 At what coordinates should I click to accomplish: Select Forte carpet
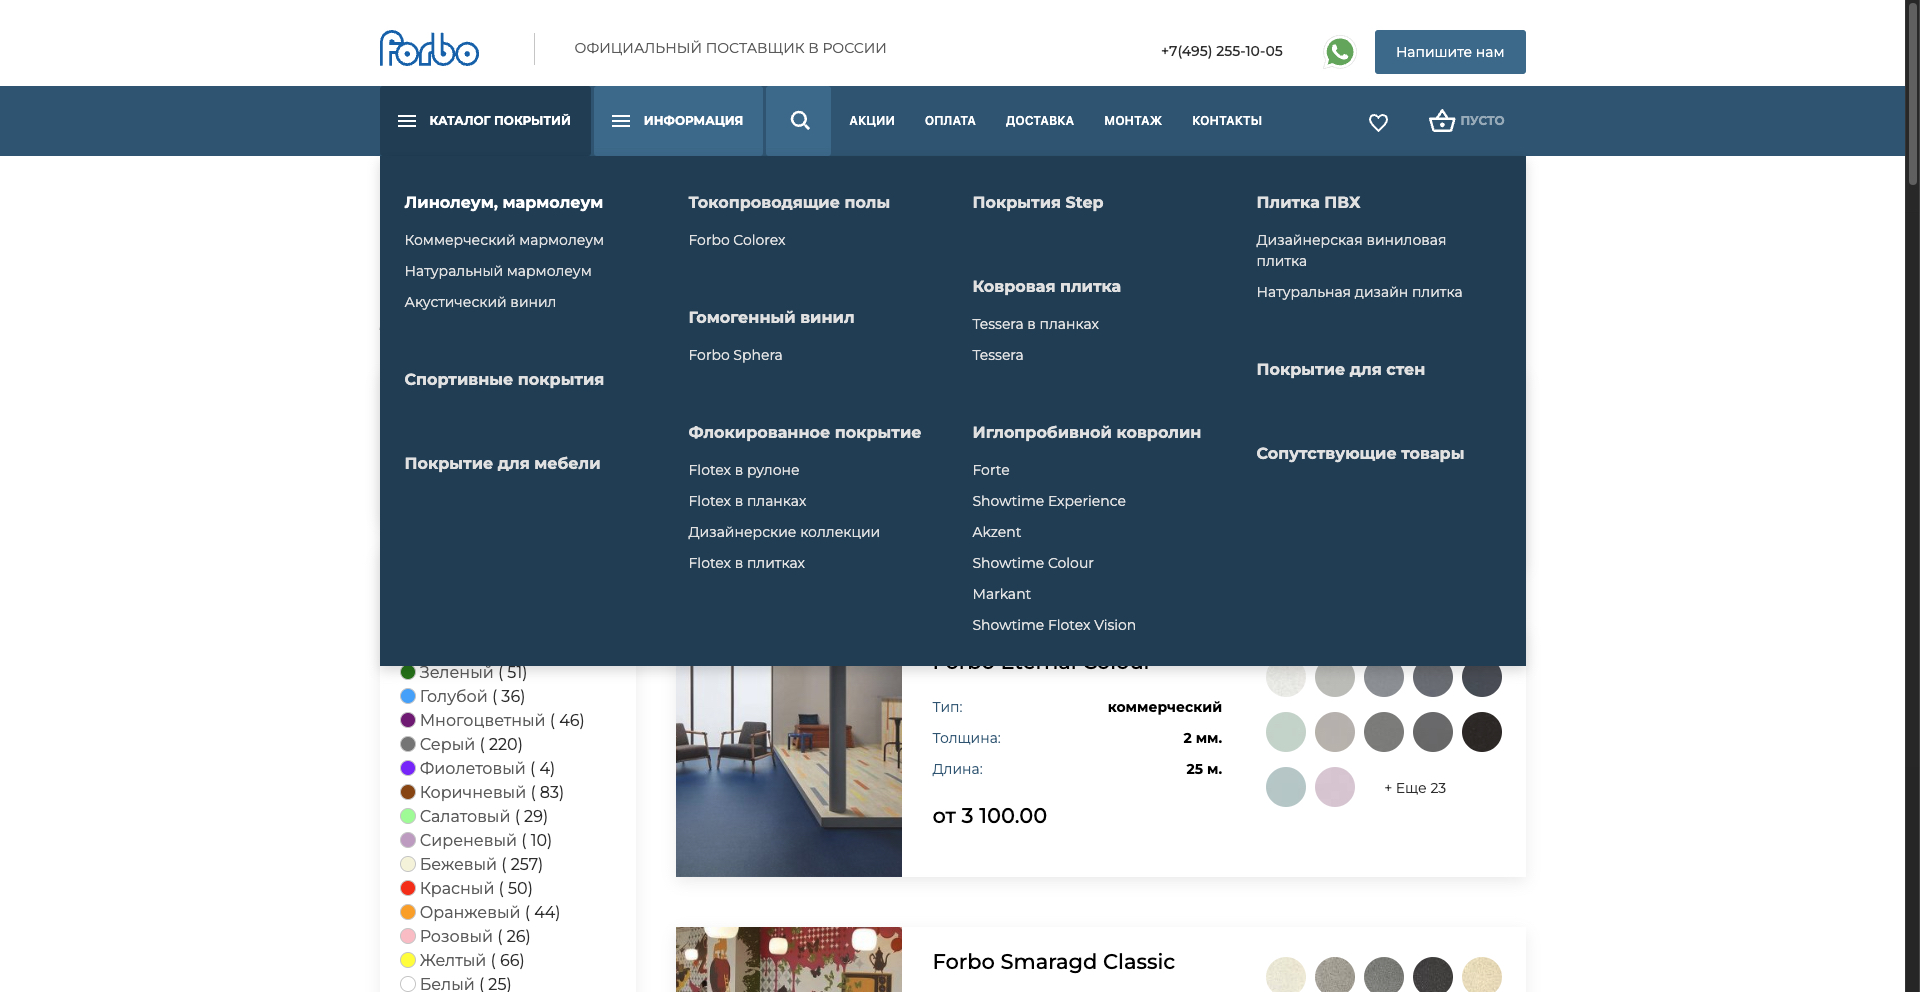(x=991, y=470)
